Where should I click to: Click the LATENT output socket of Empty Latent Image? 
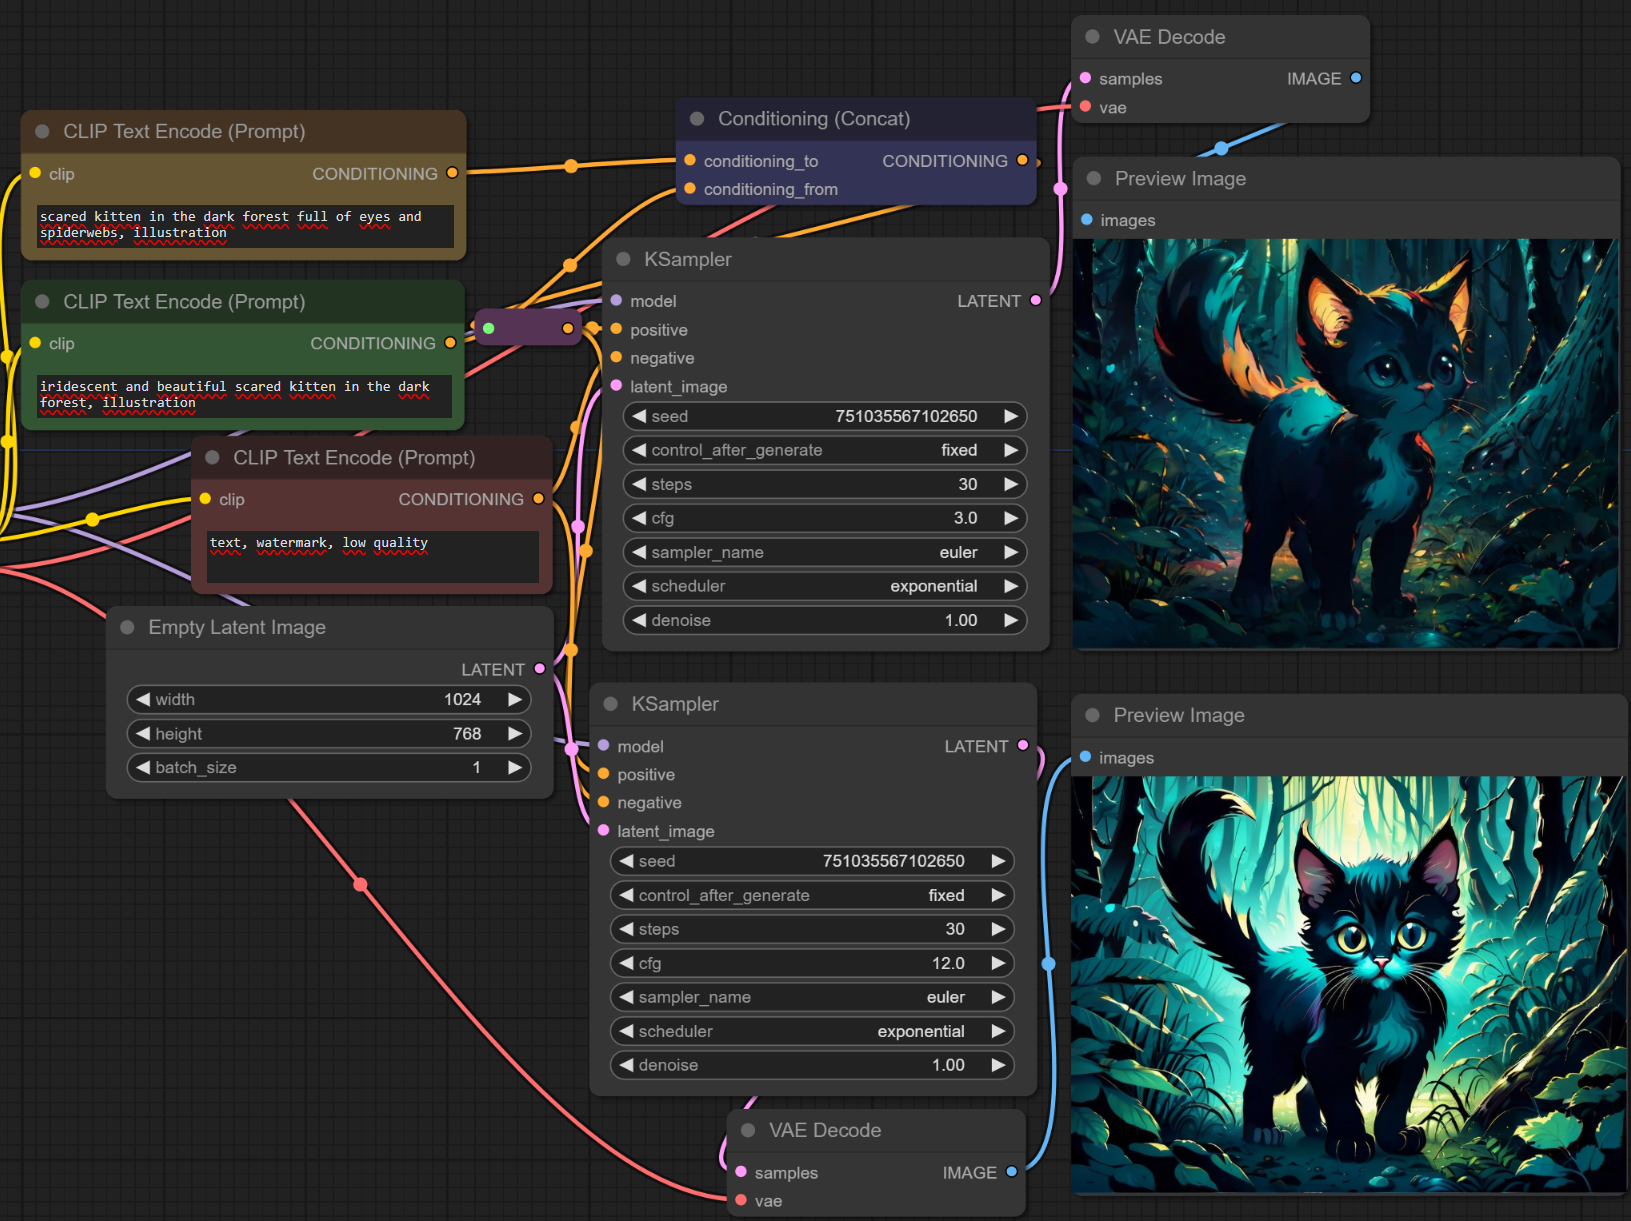(540, 669)
